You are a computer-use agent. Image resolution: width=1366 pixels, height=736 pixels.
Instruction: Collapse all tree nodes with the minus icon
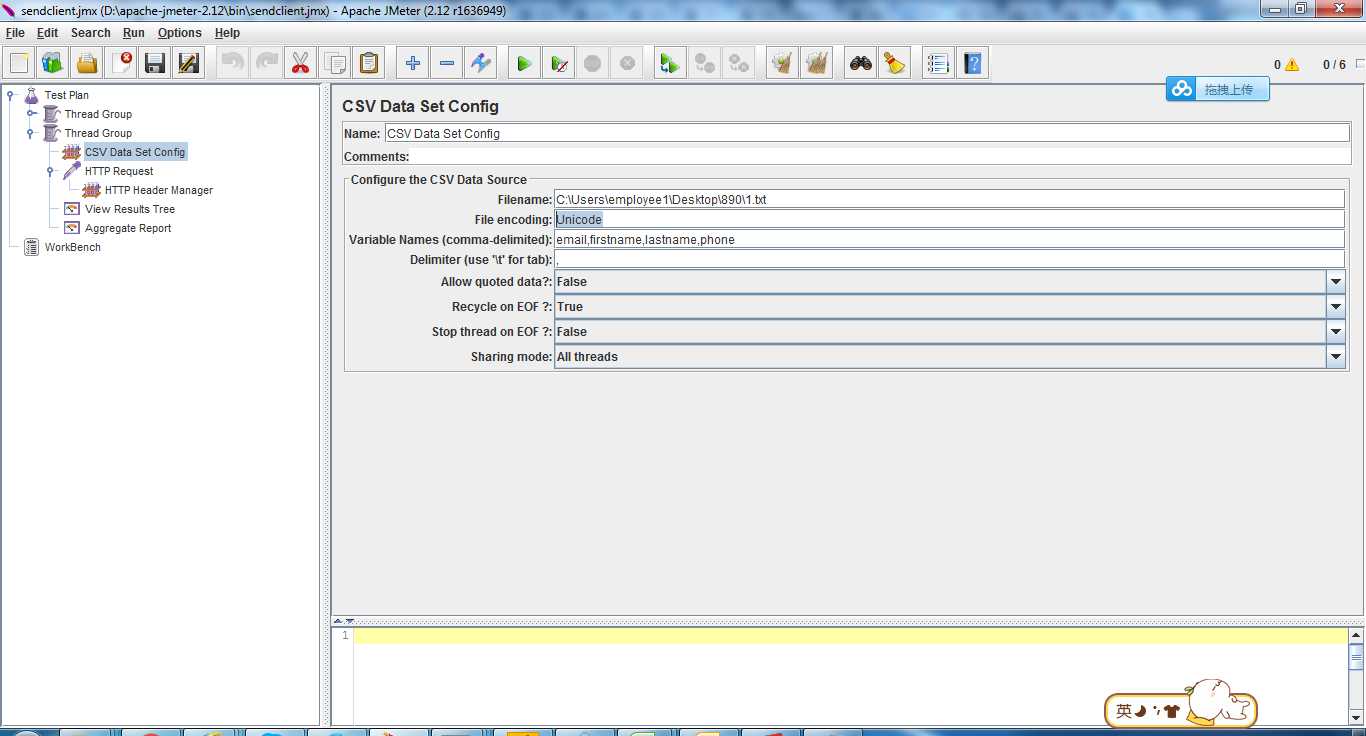(446, 63)
